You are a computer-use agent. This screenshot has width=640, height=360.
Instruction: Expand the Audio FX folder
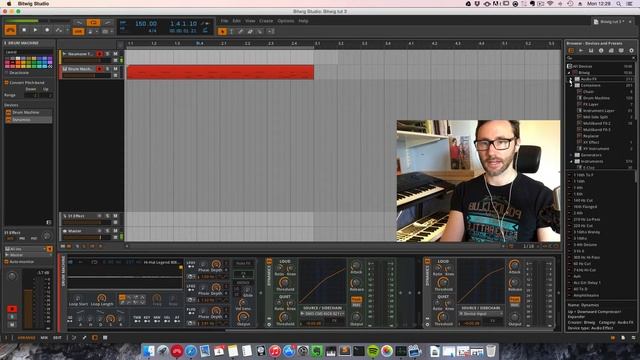[571, 79]
